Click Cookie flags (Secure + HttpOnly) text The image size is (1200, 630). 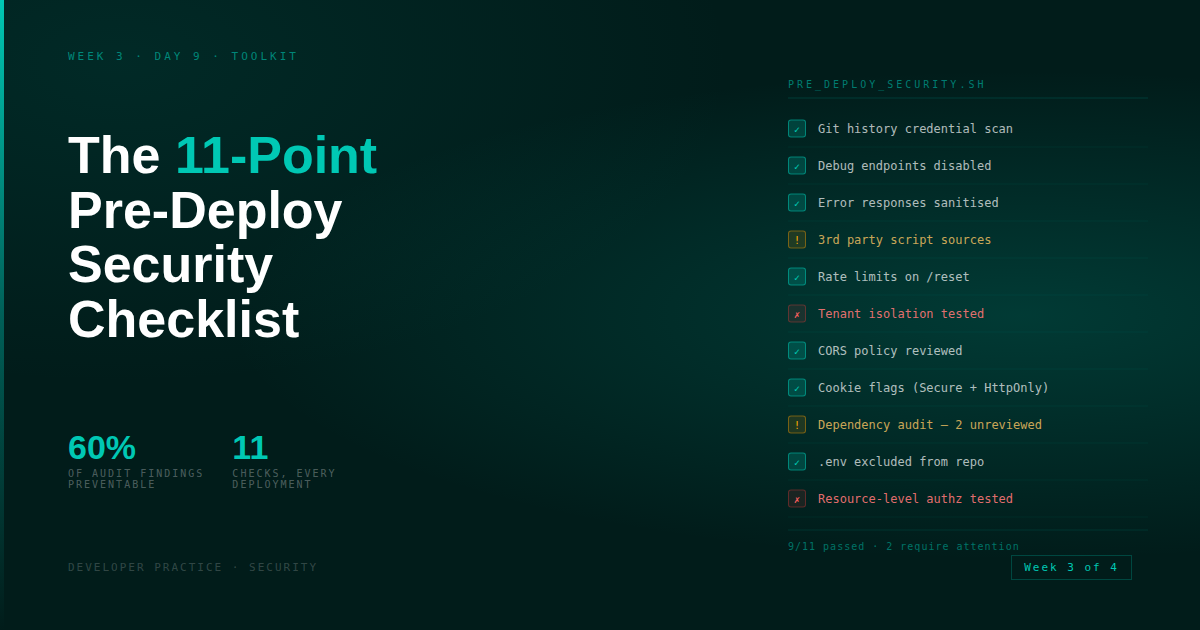click(x=933, y=388)
